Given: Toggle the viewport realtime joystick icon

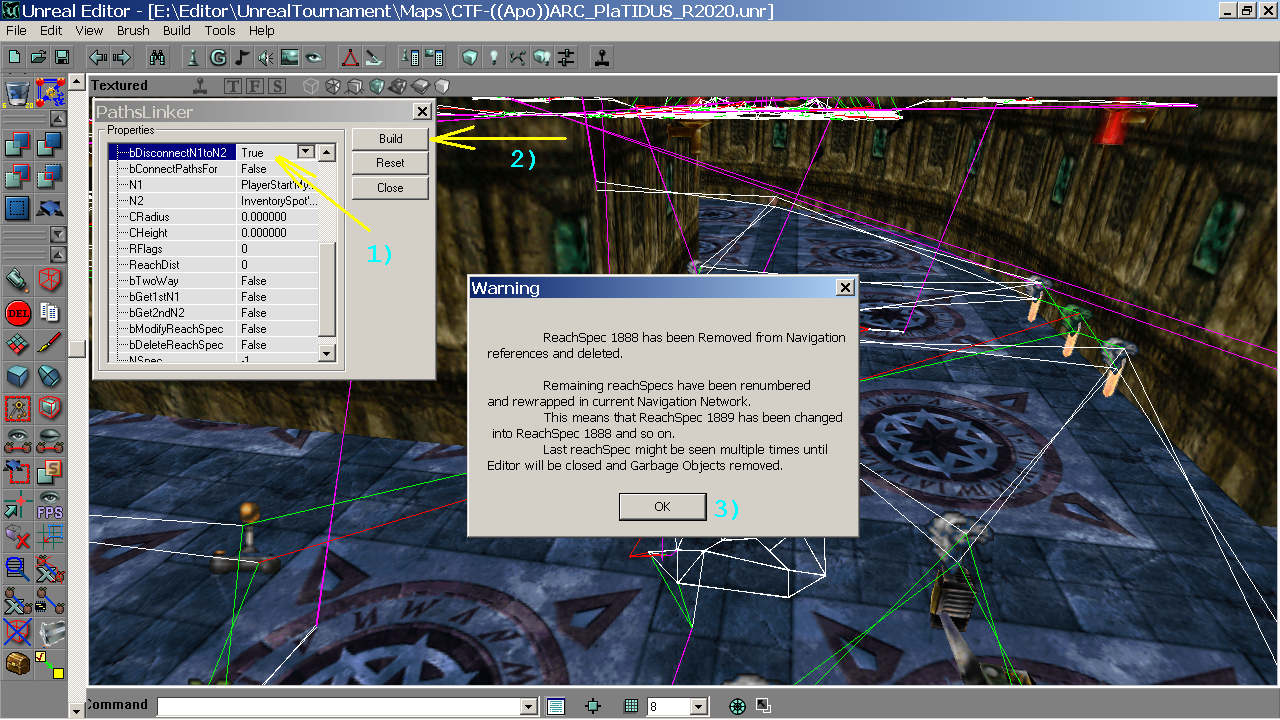Looking at the screenshot, I should click(x=201, y=86).
